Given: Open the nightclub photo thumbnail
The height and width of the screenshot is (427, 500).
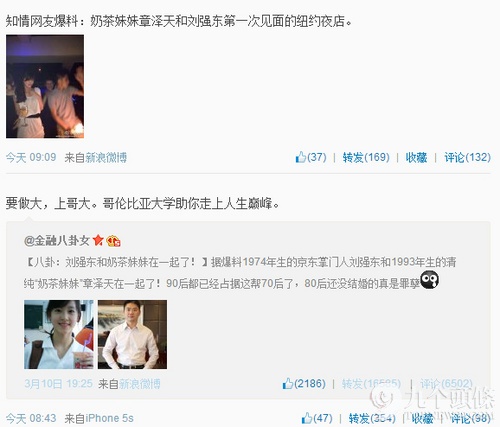Looking at the screenshot, I should 45,86.
